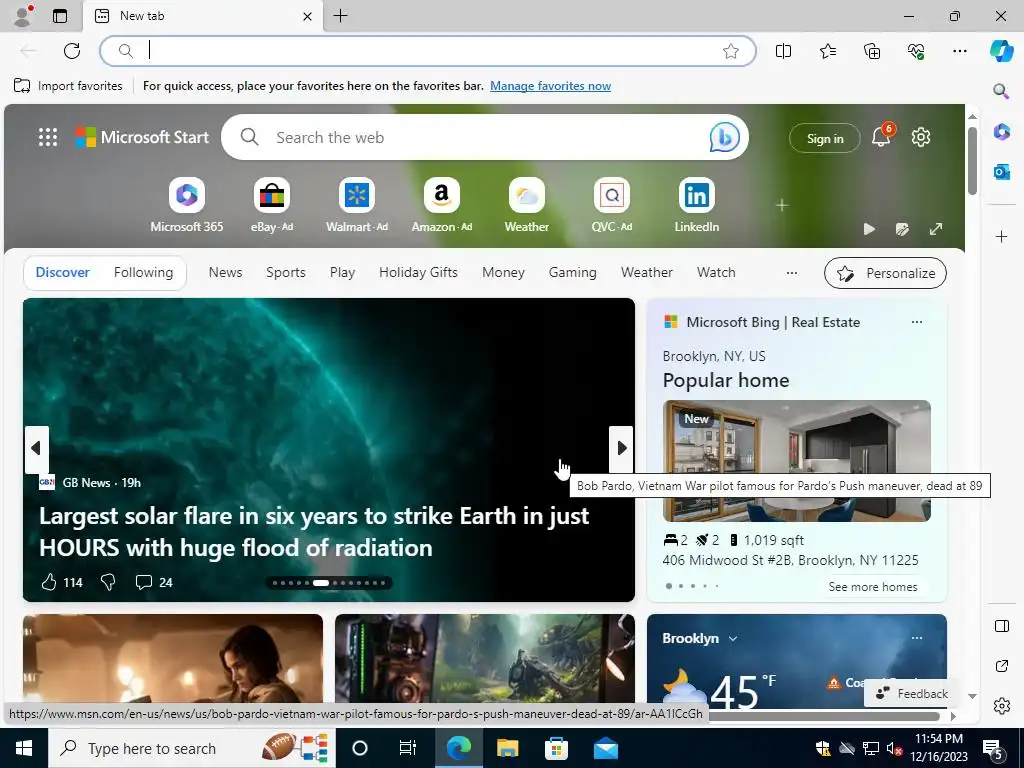Click Manage favorites now link

pos(551,86)
